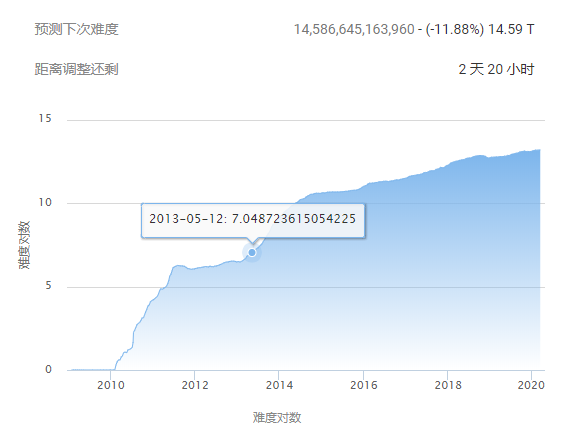
Task: Click the 2012 x-axis label
Action: point(195,385)
